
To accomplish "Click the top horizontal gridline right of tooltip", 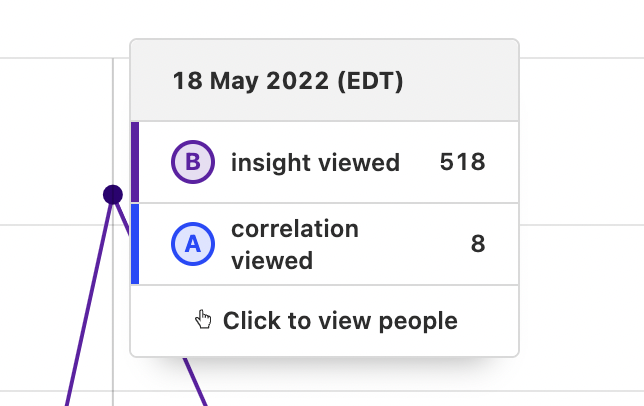I will (x=580, y=58).
